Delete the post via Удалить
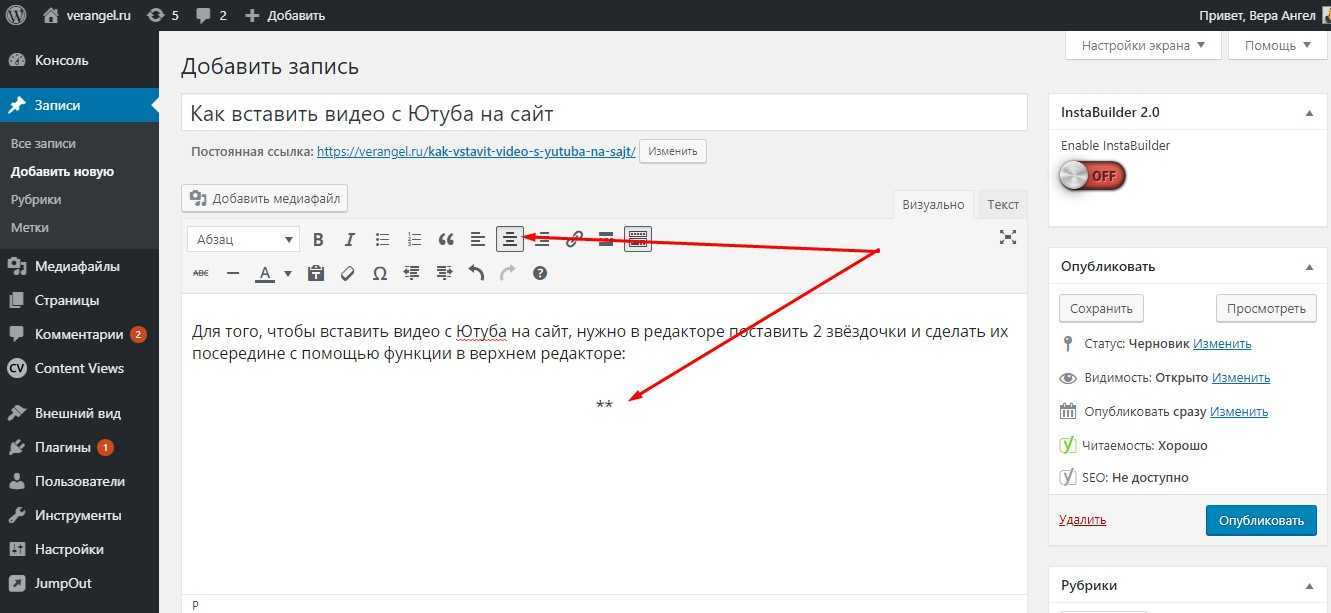The width and height of the screenshot is (1331, 613). [x=1082, y=520]
